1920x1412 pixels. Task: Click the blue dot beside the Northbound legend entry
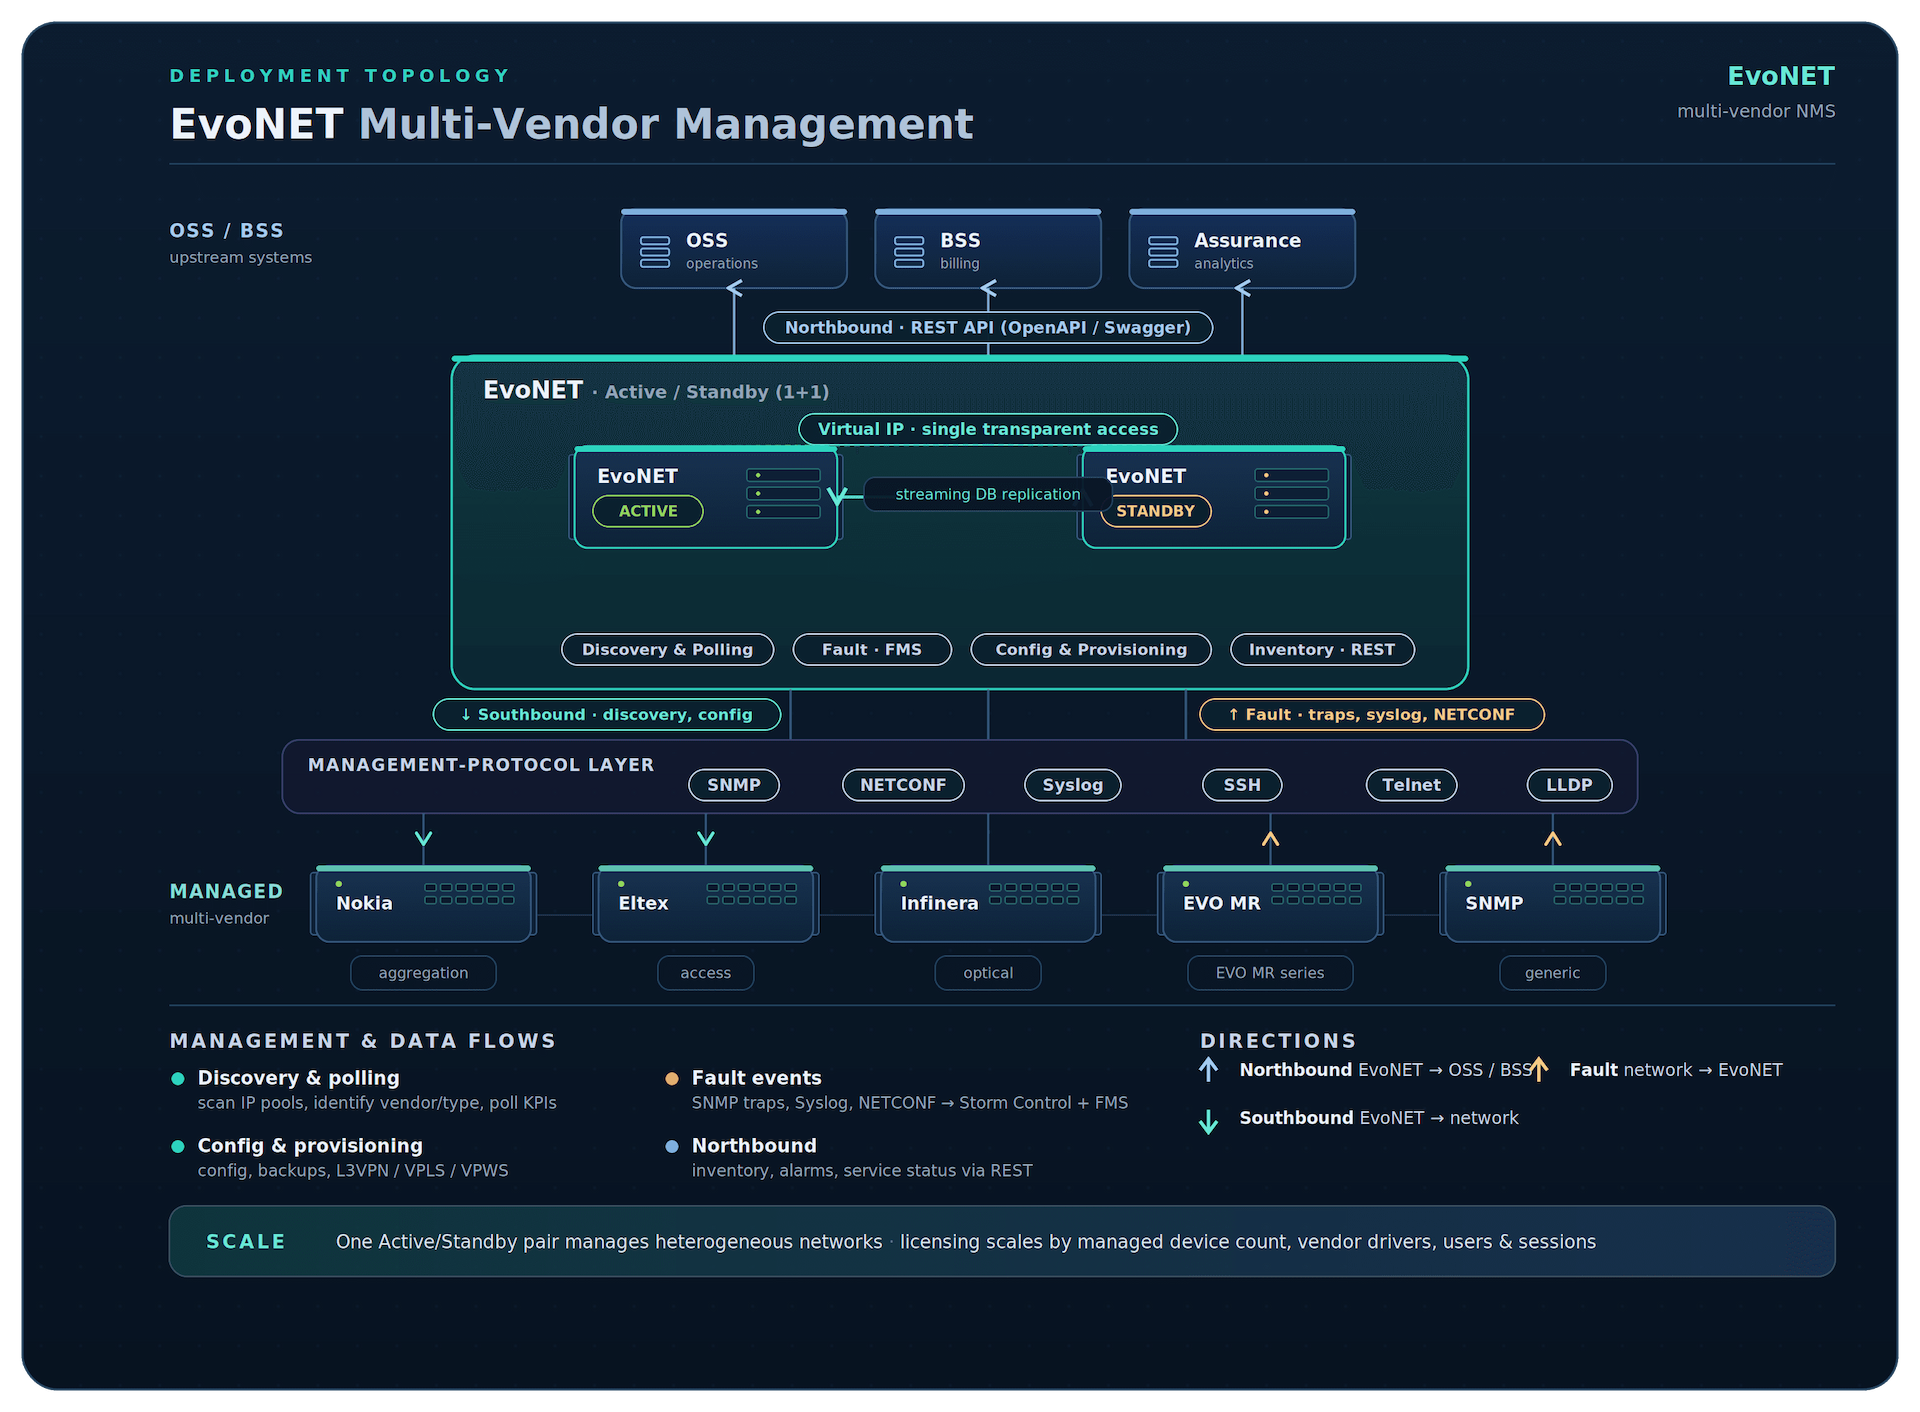[672, 1146]
